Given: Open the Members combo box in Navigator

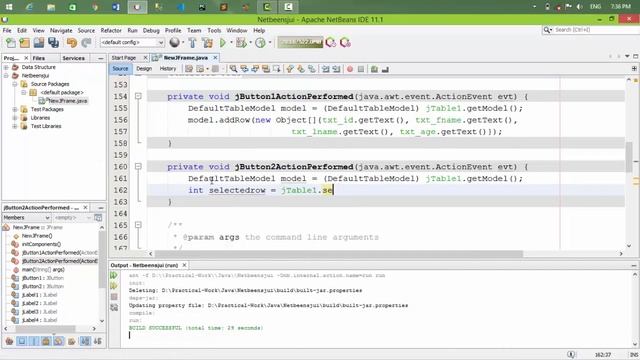Looking at the screenshot, I should click(x=27, y=218).
